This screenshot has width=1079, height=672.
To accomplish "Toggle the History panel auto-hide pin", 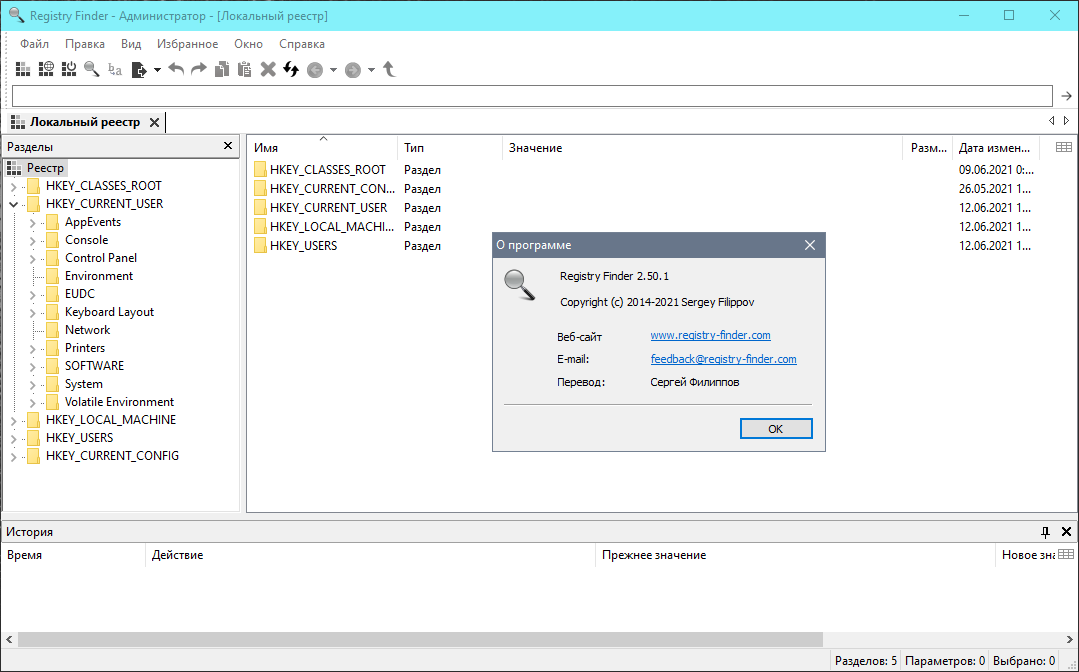I will pyautogui.click(x=1046, y=532).
